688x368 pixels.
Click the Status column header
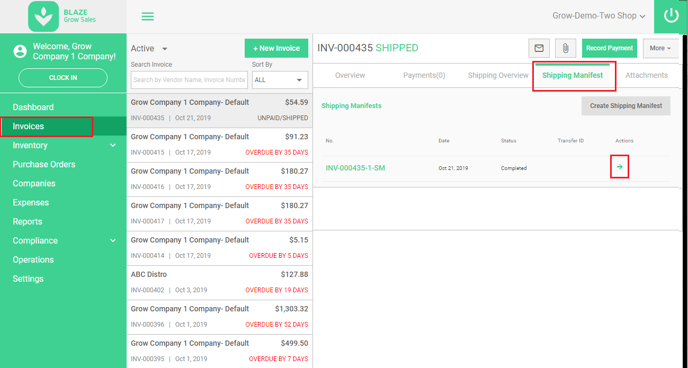pos(509,141)
